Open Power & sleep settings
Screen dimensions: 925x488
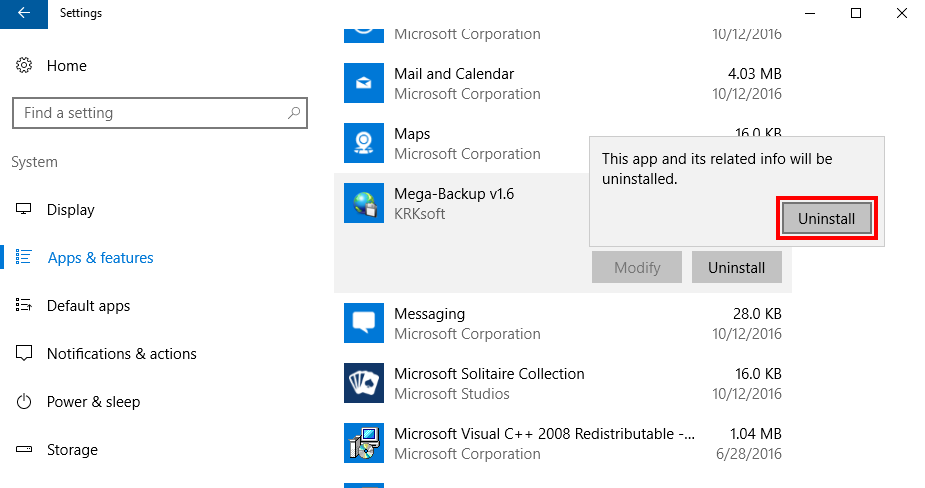[93, 402]
